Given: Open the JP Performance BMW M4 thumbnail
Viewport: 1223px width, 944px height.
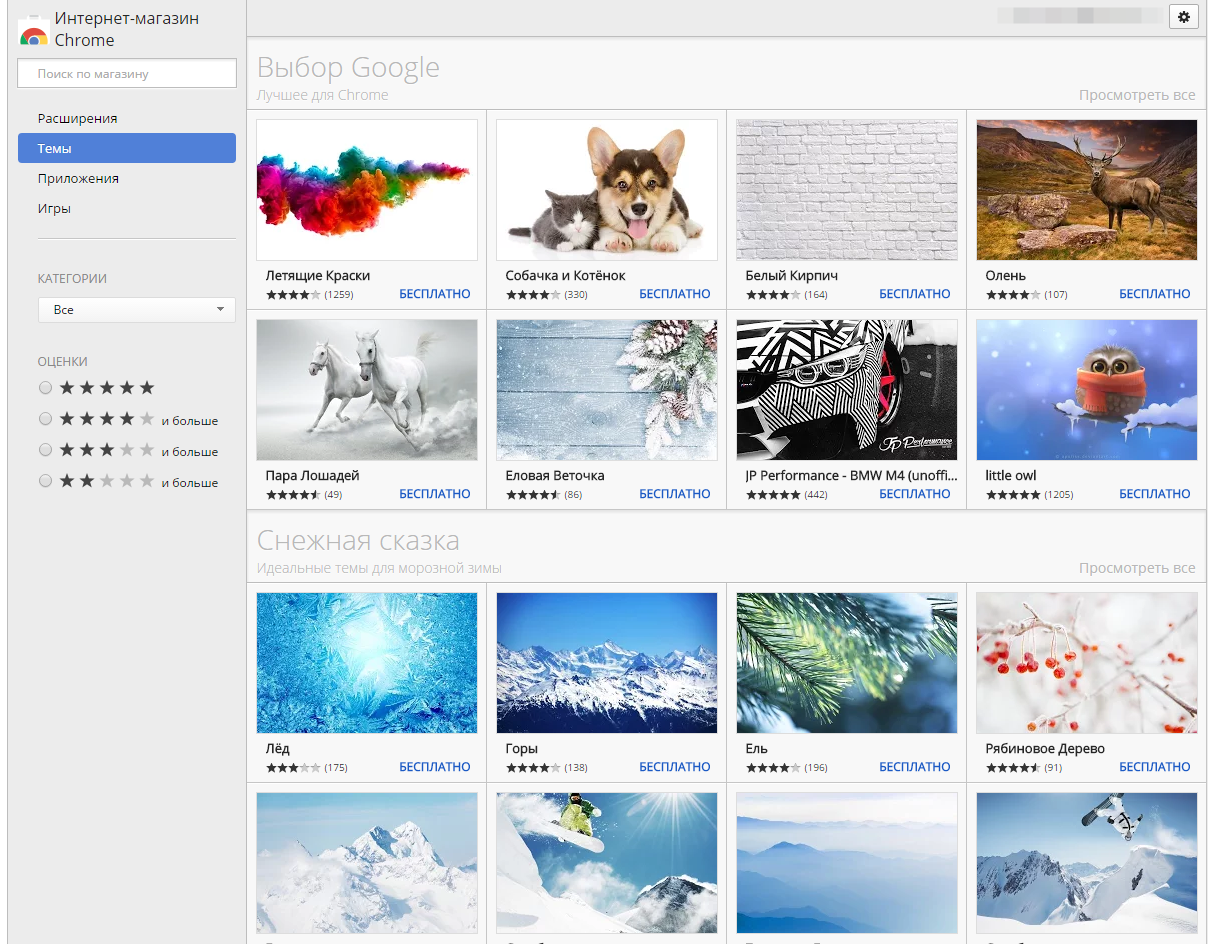Looking at the screenshot, I should point(846,390).
